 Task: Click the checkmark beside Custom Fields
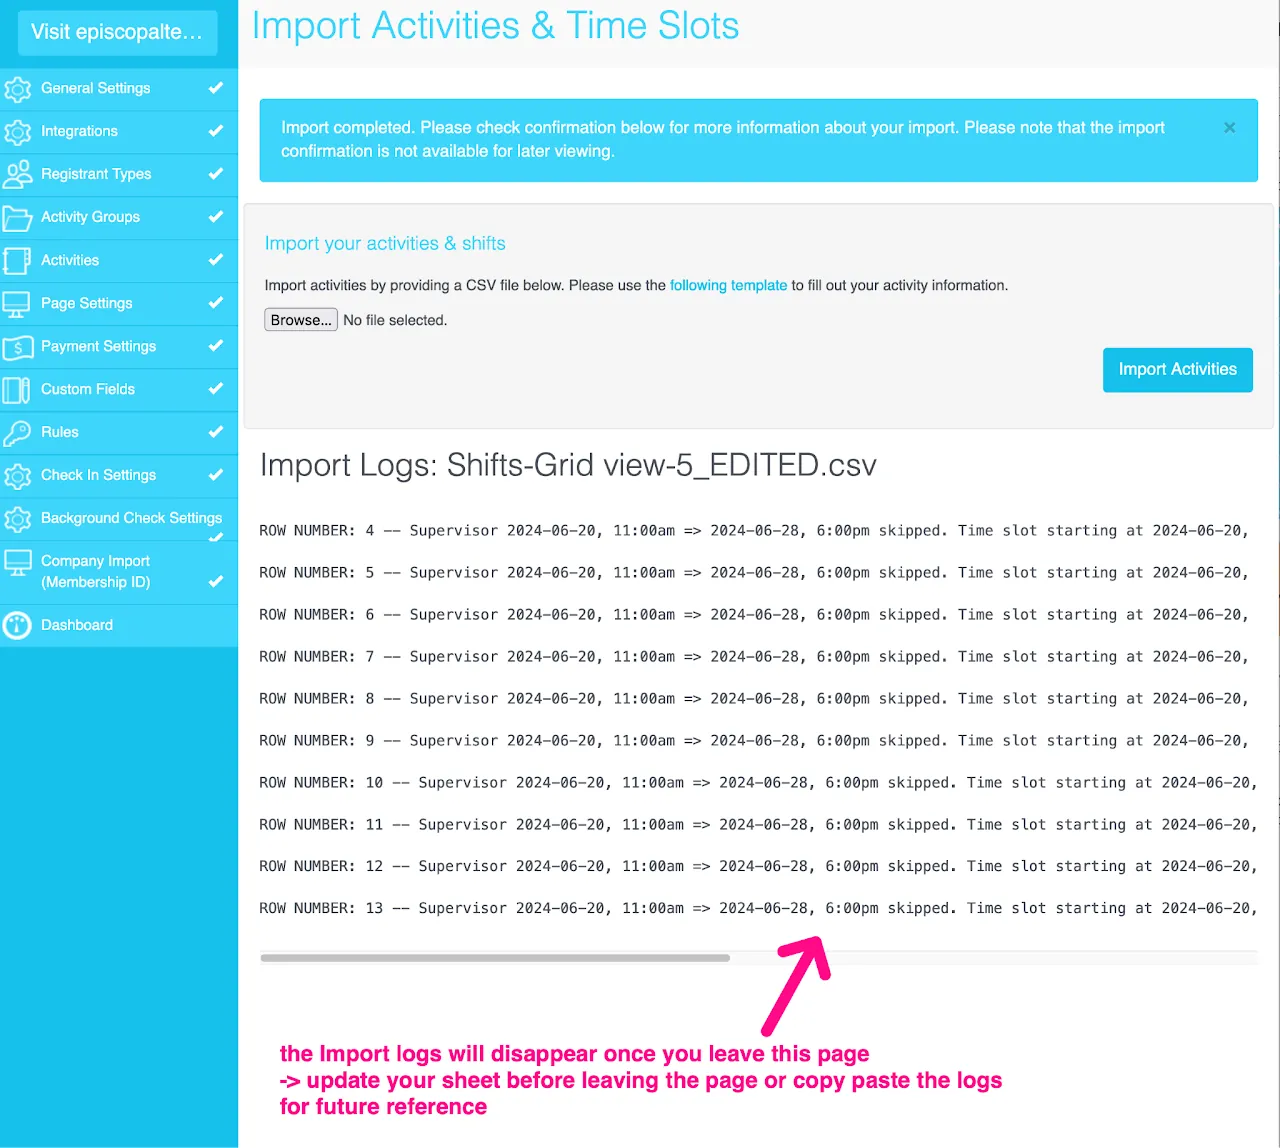click(215, 389)
